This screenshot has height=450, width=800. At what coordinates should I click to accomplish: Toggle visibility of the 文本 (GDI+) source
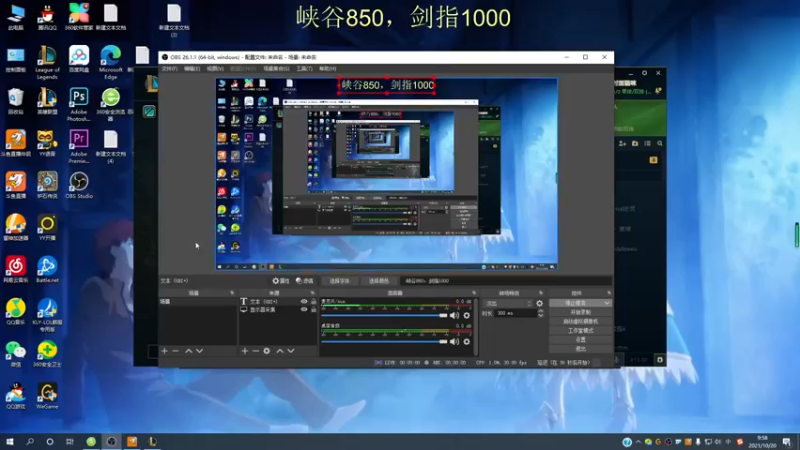click(304, 302)
